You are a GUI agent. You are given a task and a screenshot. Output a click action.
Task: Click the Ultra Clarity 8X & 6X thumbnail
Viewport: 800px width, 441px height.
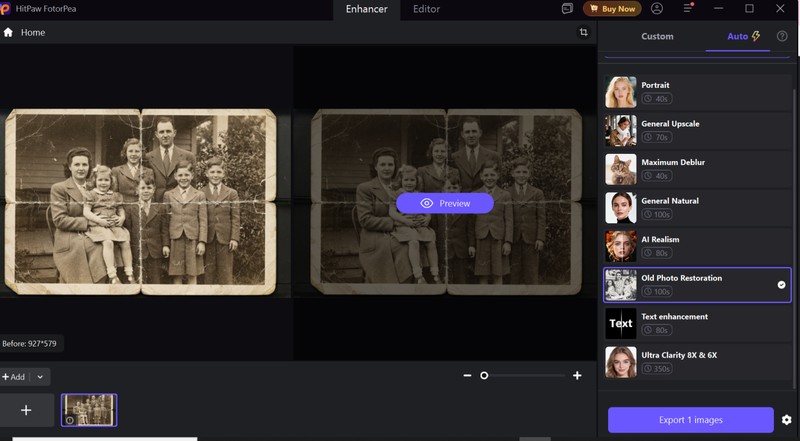620,362
